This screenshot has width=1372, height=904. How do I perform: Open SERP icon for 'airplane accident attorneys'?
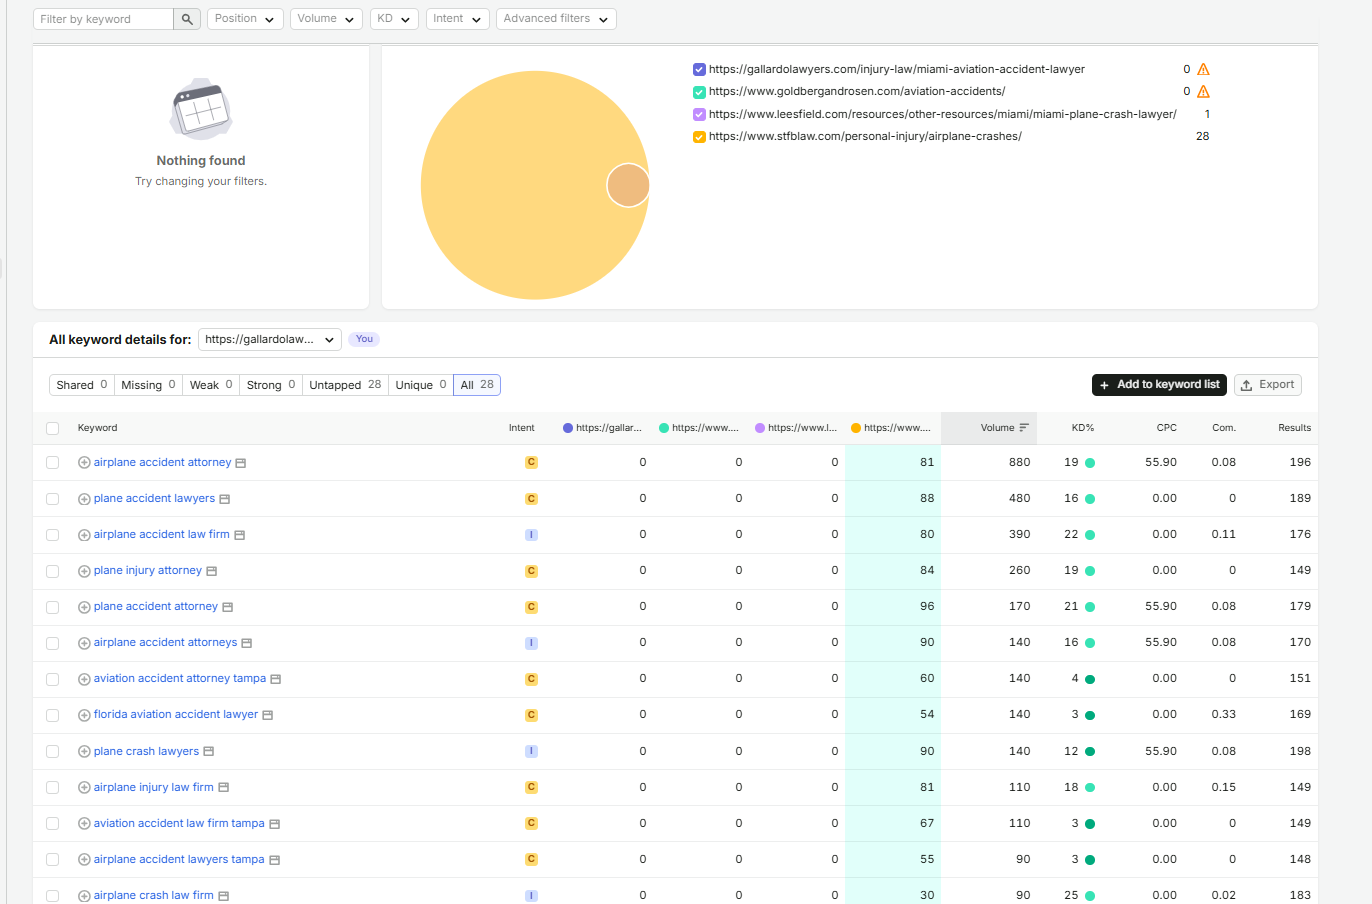coord(247,643)
